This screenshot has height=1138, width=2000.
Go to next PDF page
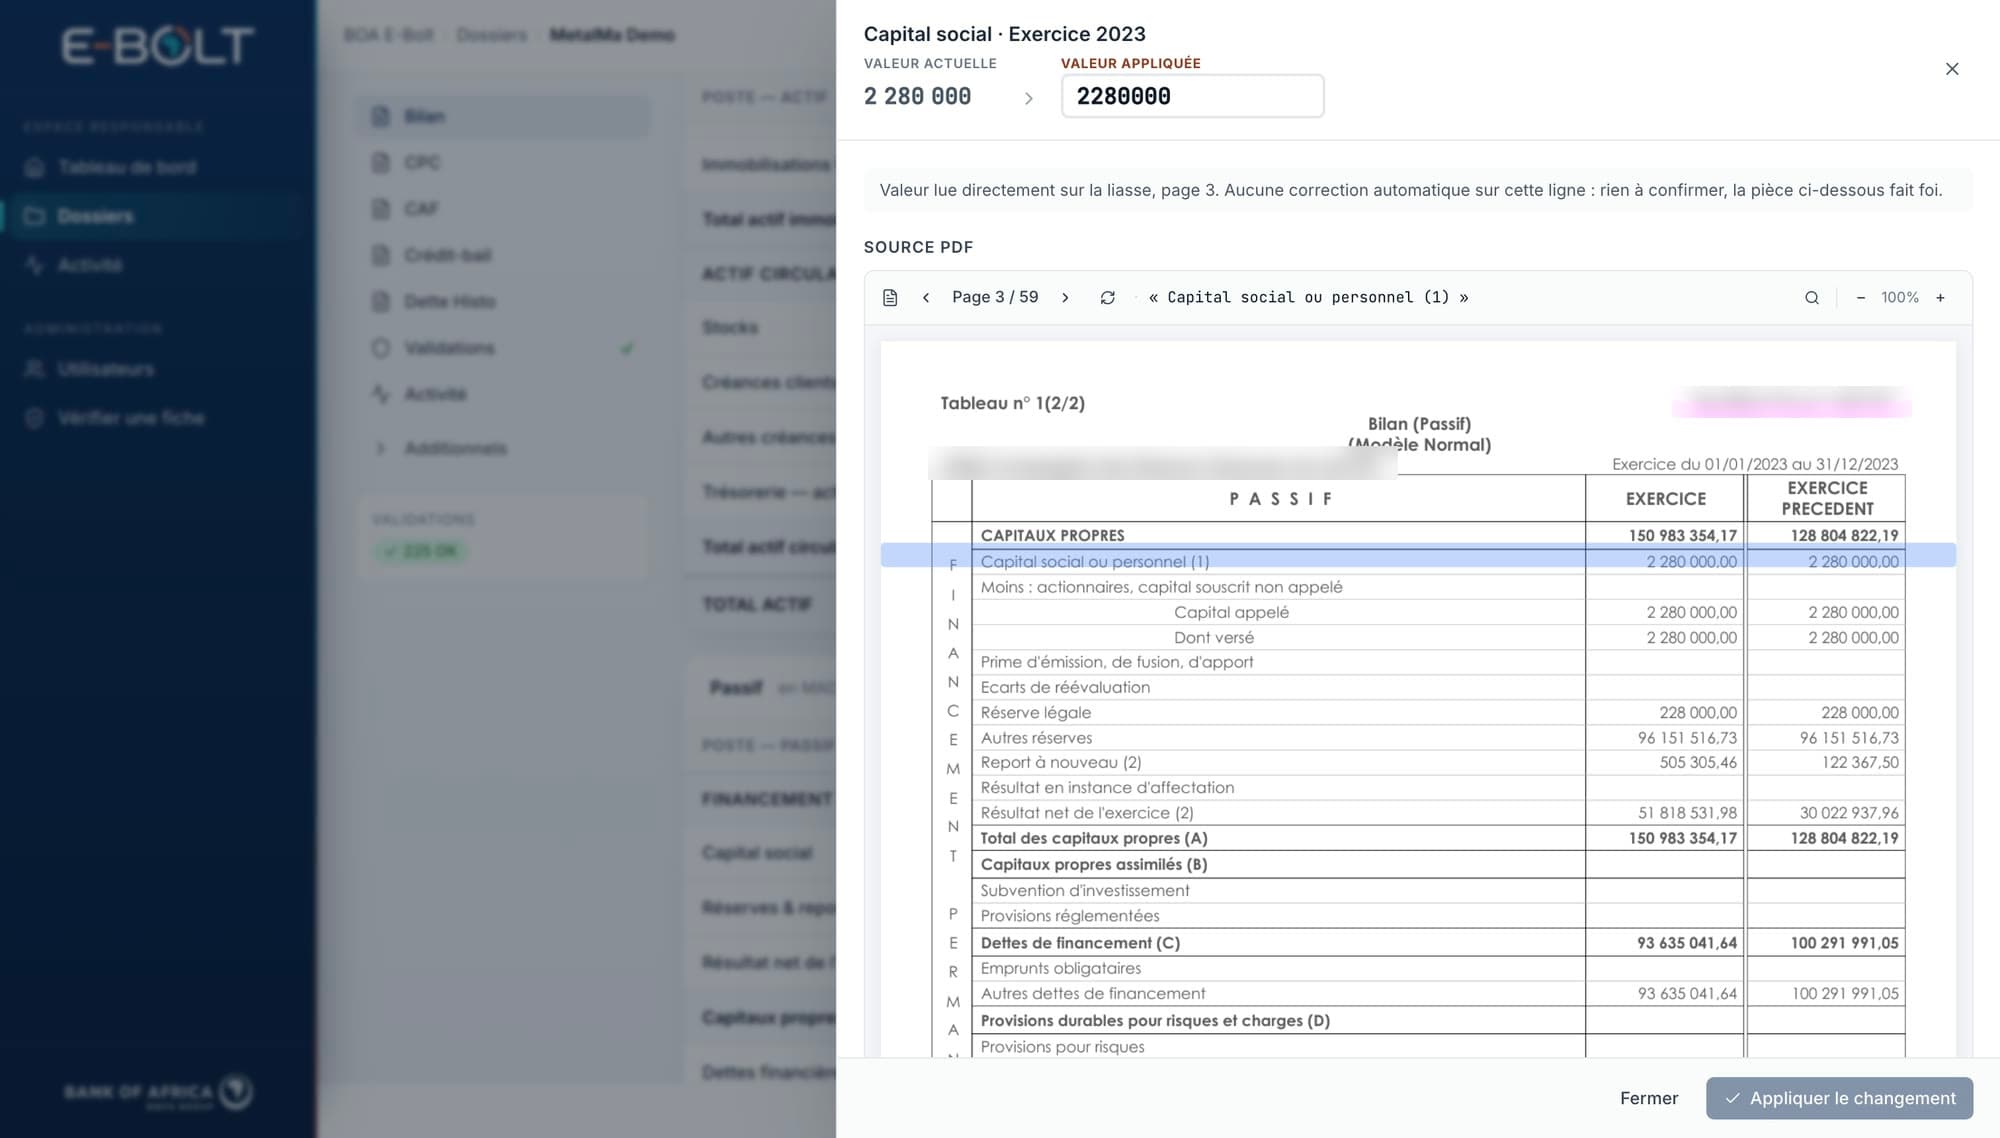[1065, 298]
